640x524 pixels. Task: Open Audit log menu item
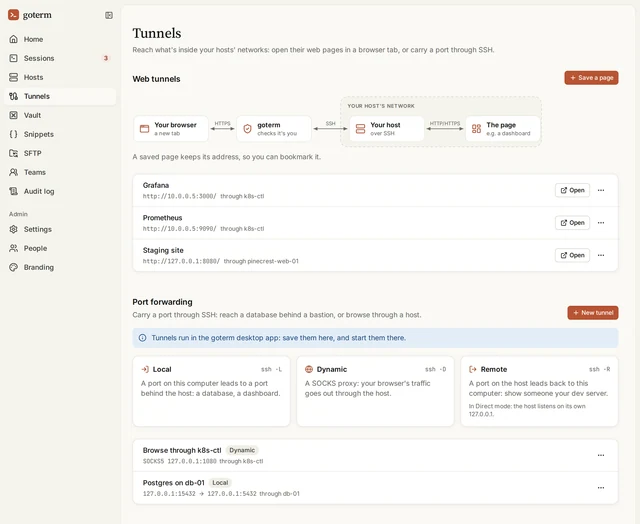point(60,191)
